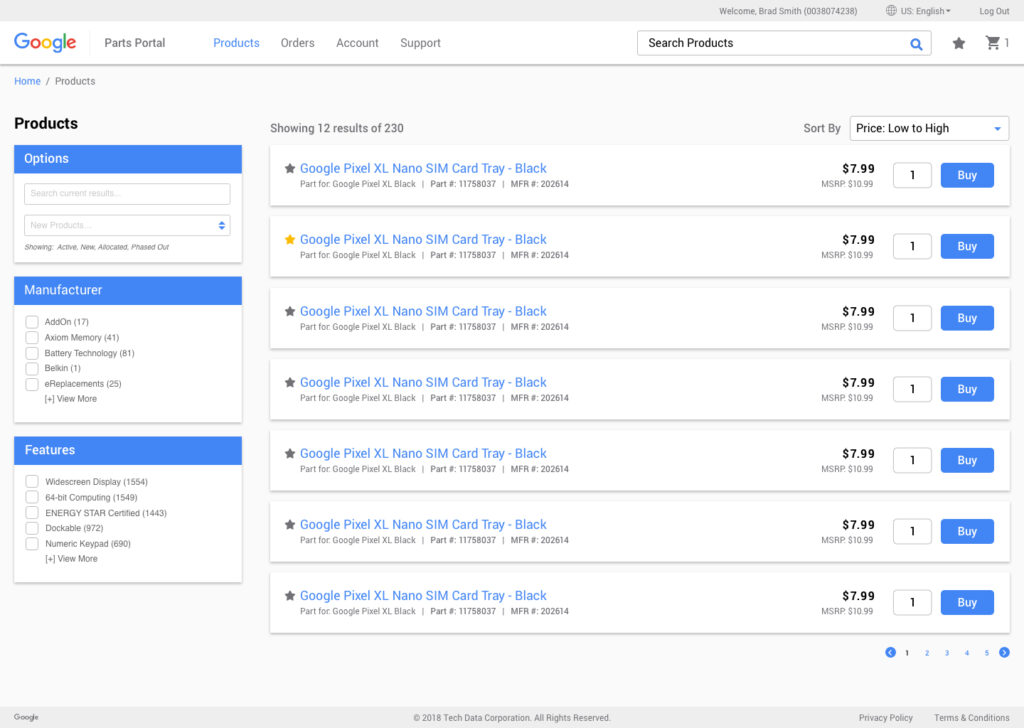
Task: Star the third product in the list
Action: click(290, 311)
